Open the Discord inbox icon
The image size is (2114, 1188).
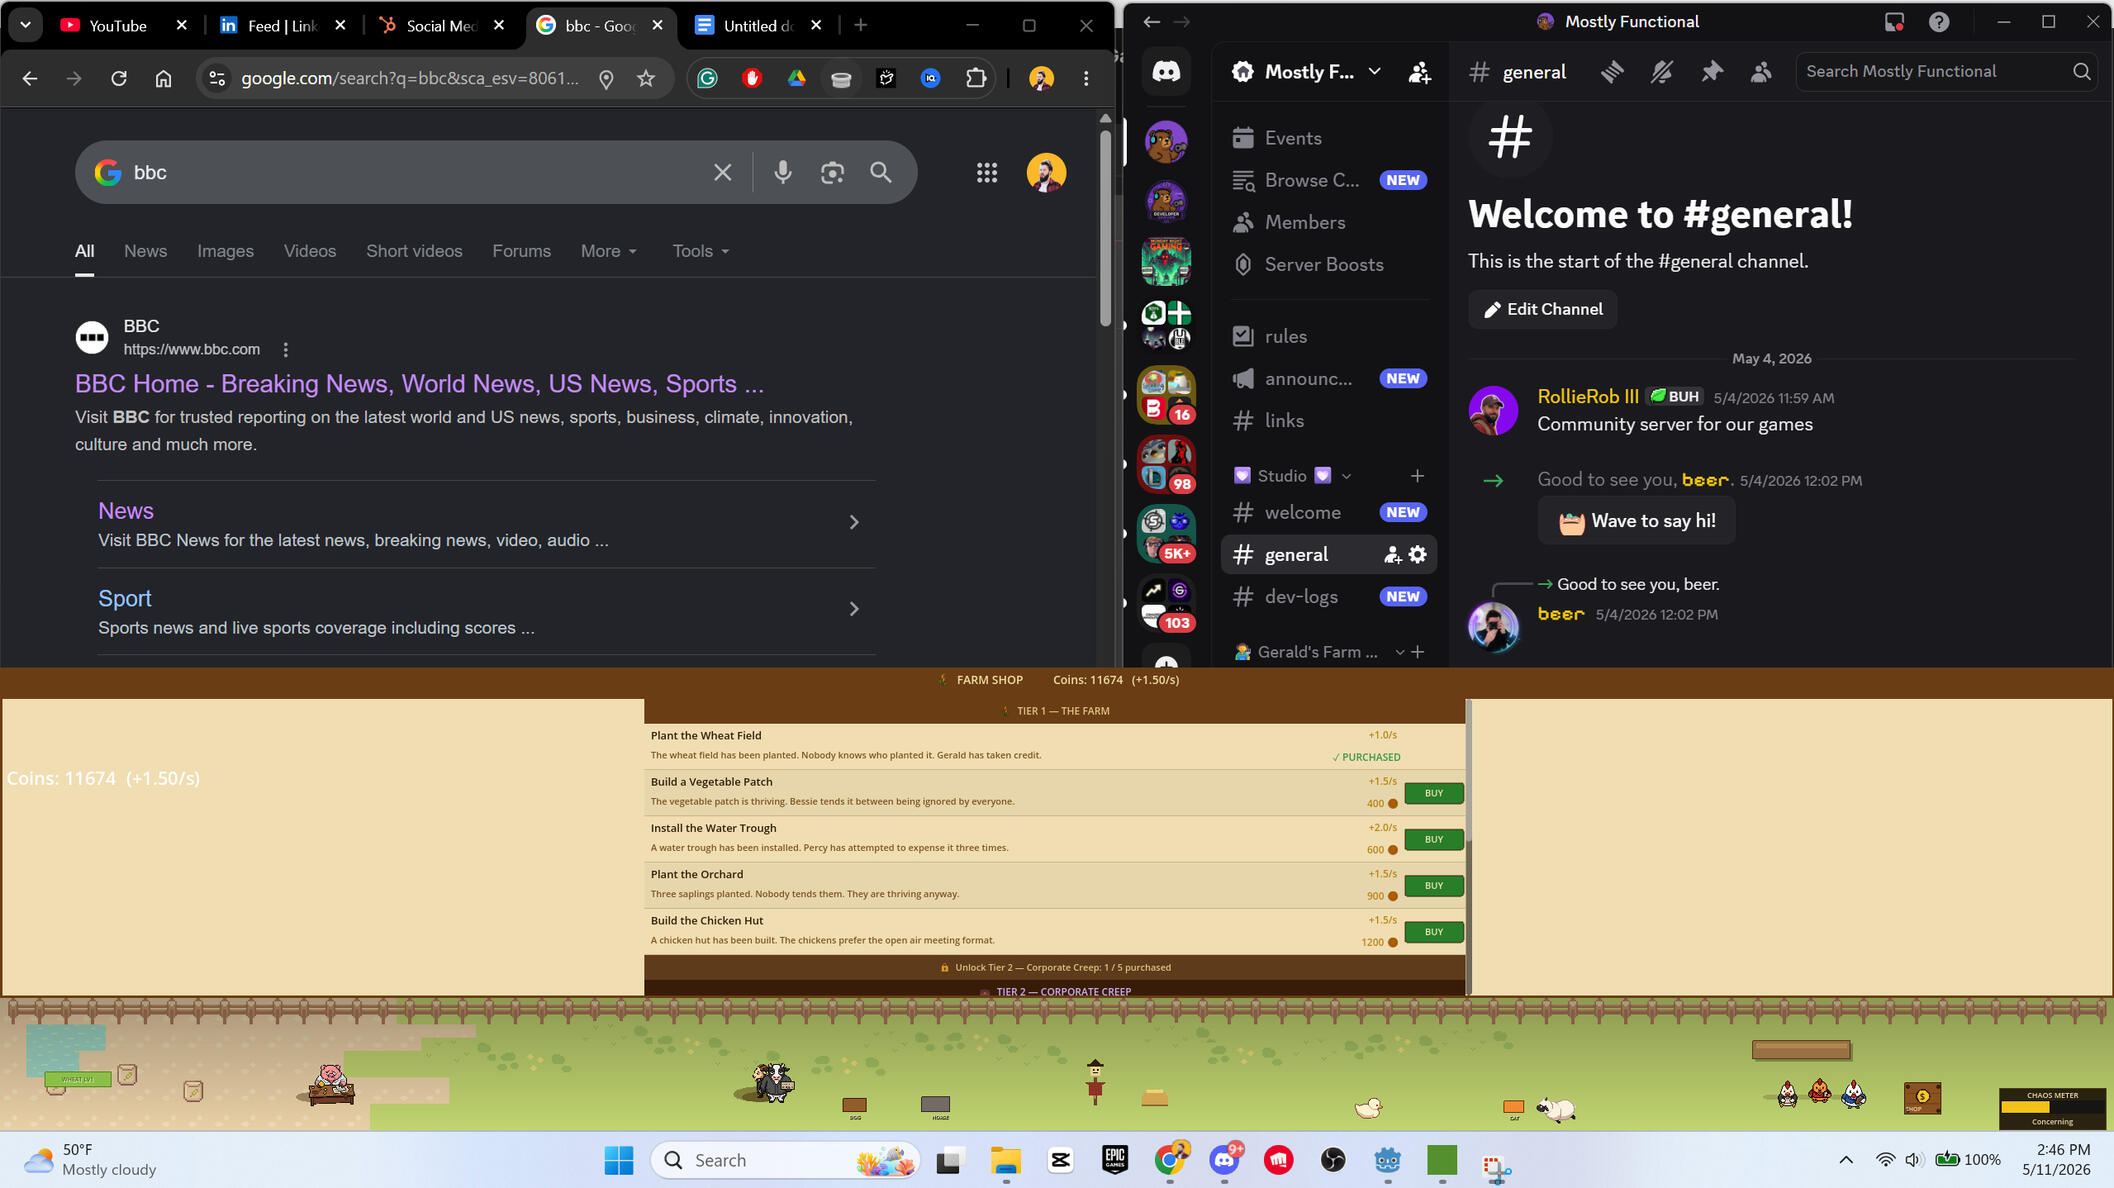(x=1894, y=22)
